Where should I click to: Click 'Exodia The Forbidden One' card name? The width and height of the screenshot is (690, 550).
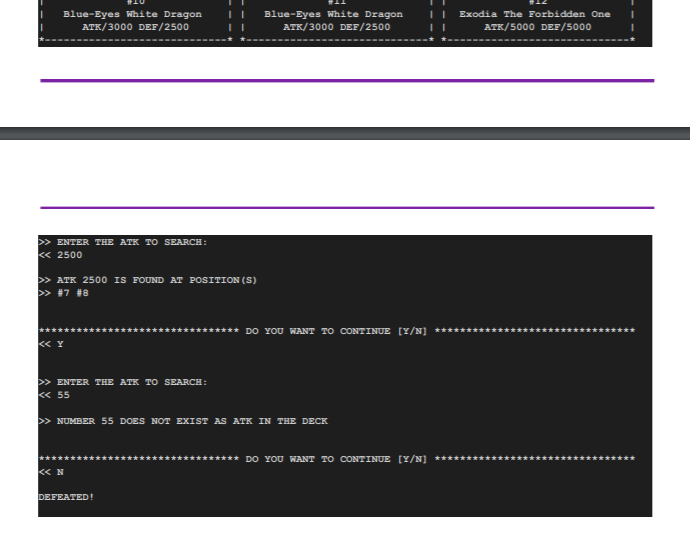pyautogui.click(x=535, y=14)
